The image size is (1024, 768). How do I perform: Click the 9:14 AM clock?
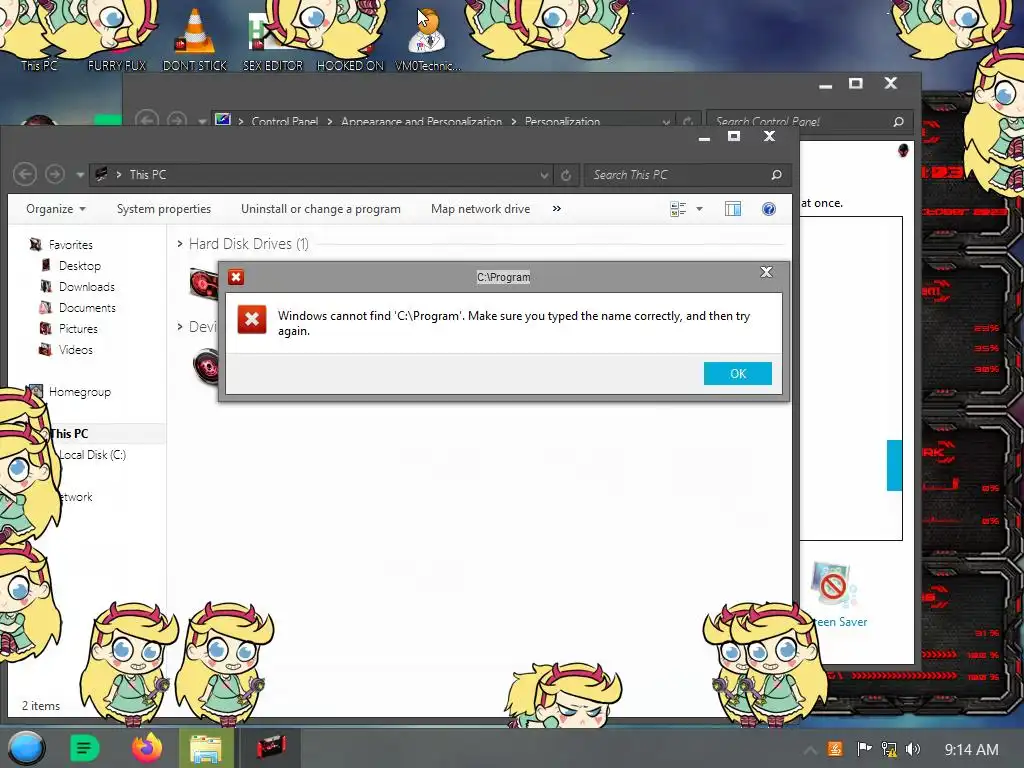[x=971, y=750]
